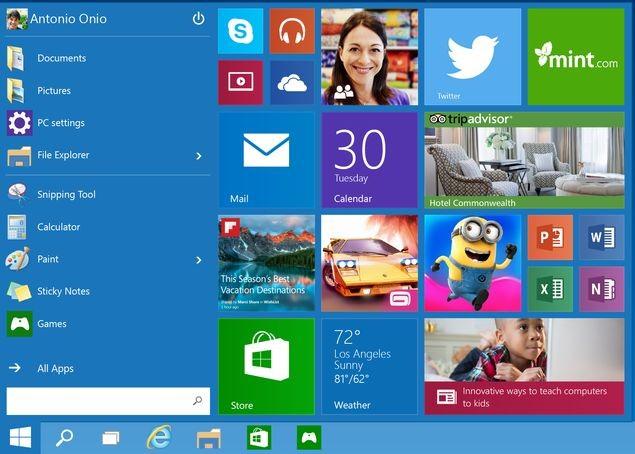Expand File Explorer submenu arrow

pyautogui.click(x=198, y=155)
